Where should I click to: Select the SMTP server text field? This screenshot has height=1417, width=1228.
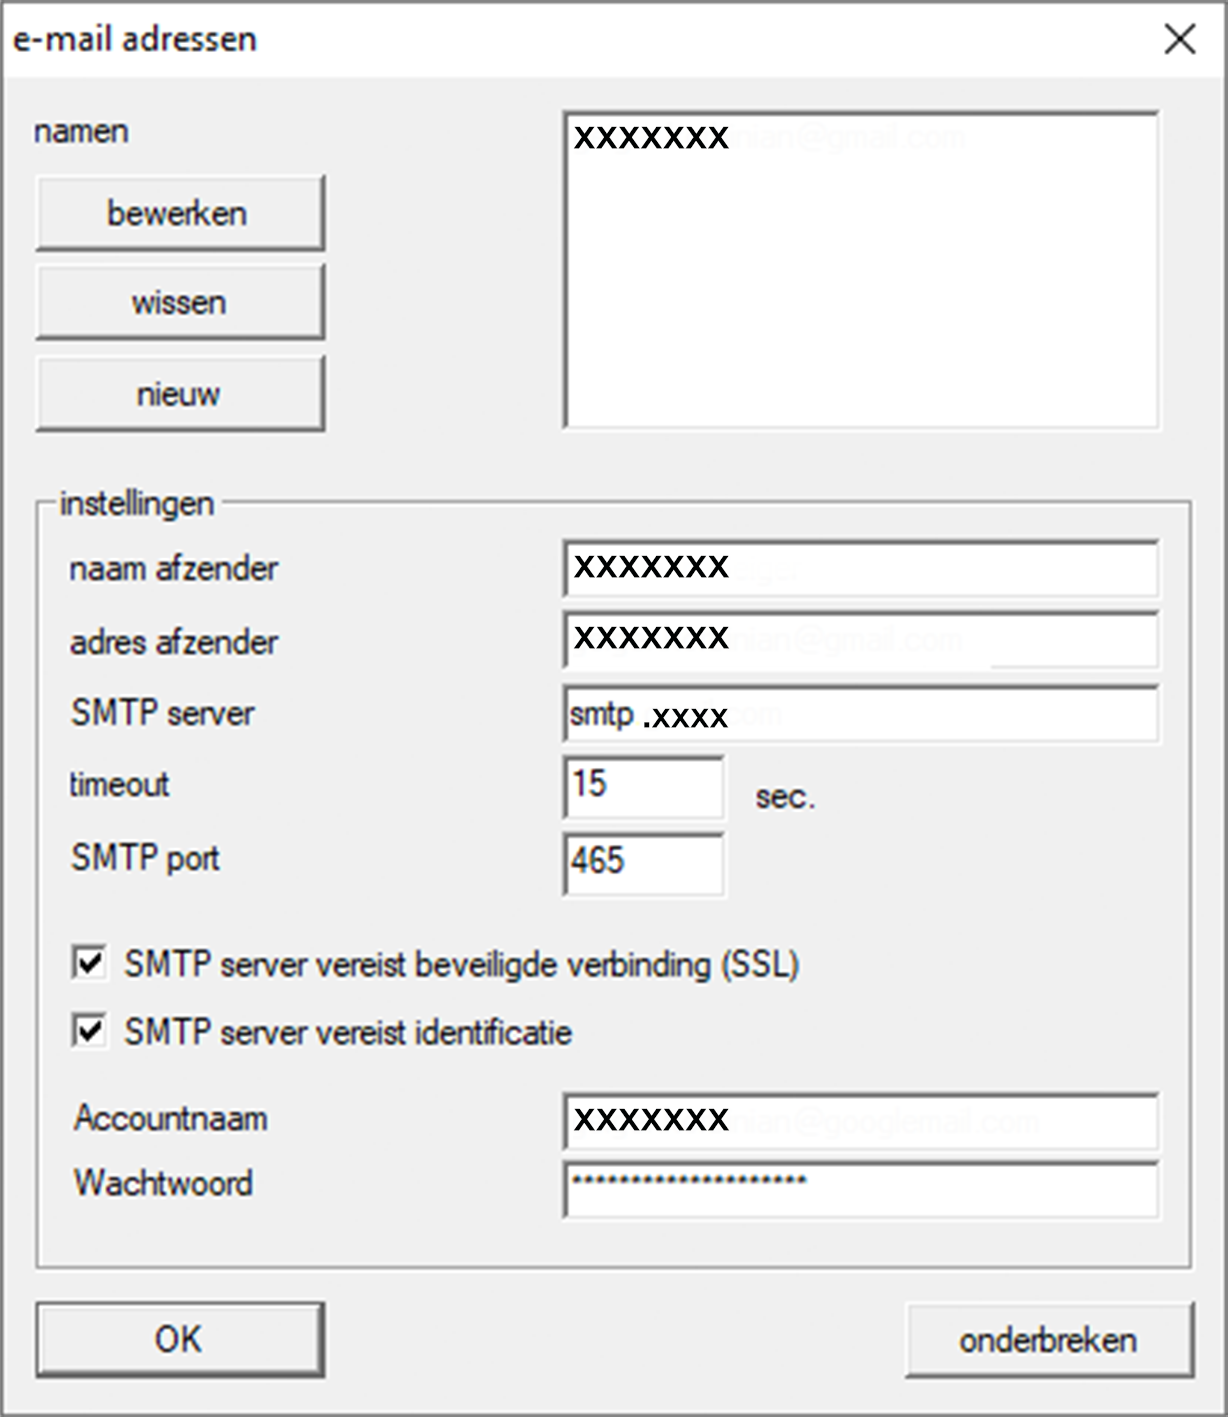pyautogui.click(x=860, y=714)
